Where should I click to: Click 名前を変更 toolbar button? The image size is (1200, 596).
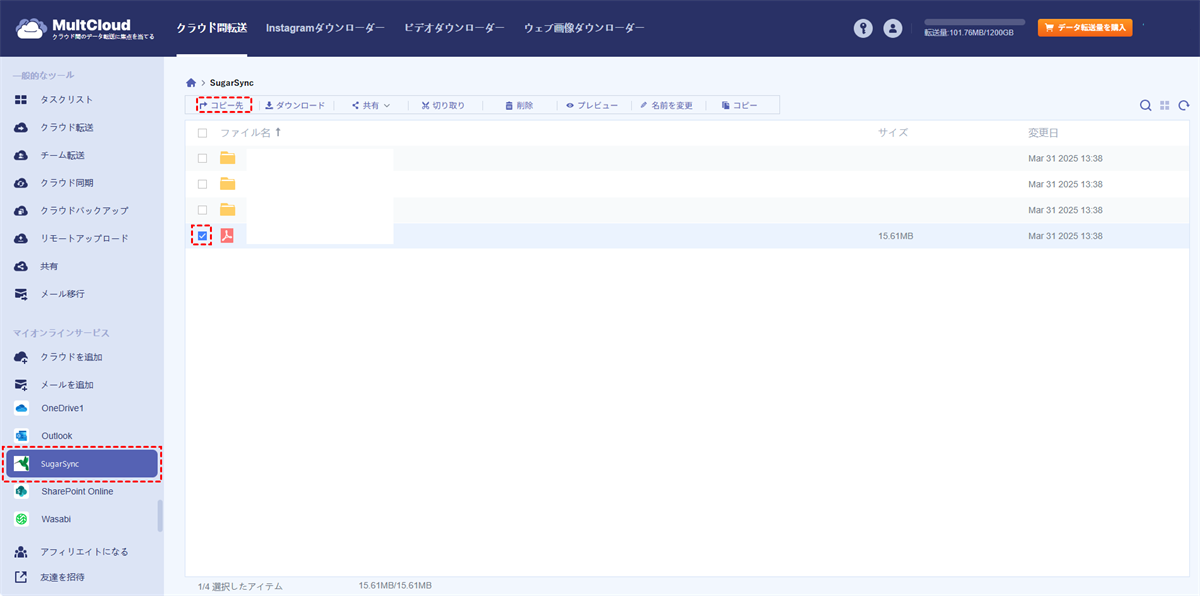click(667, 105)
